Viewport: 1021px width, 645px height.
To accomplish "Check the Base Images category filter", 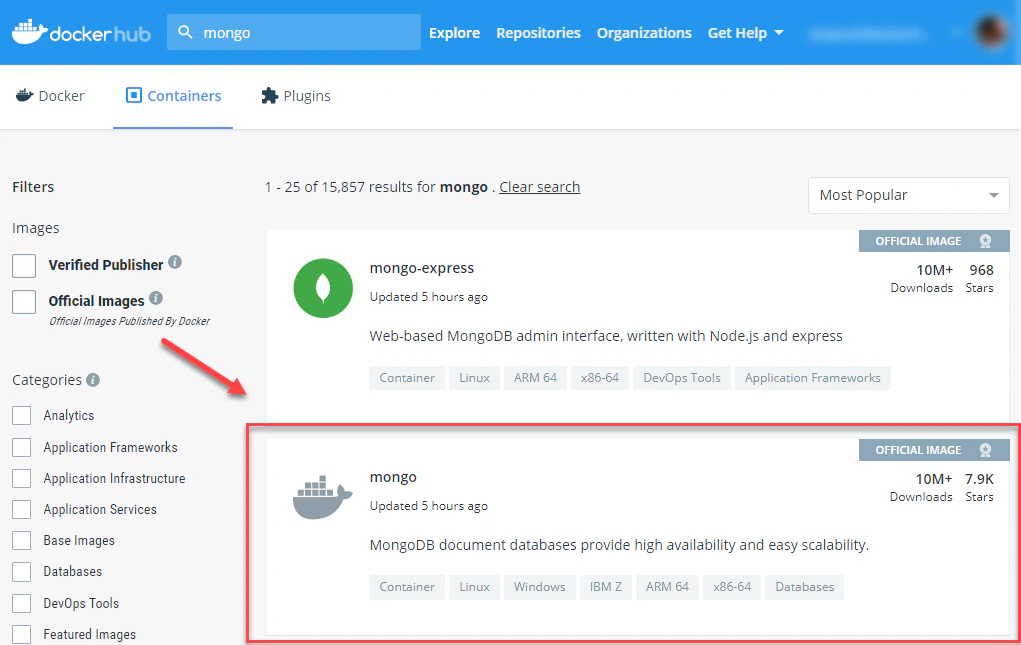I will [x=21, y=540].
